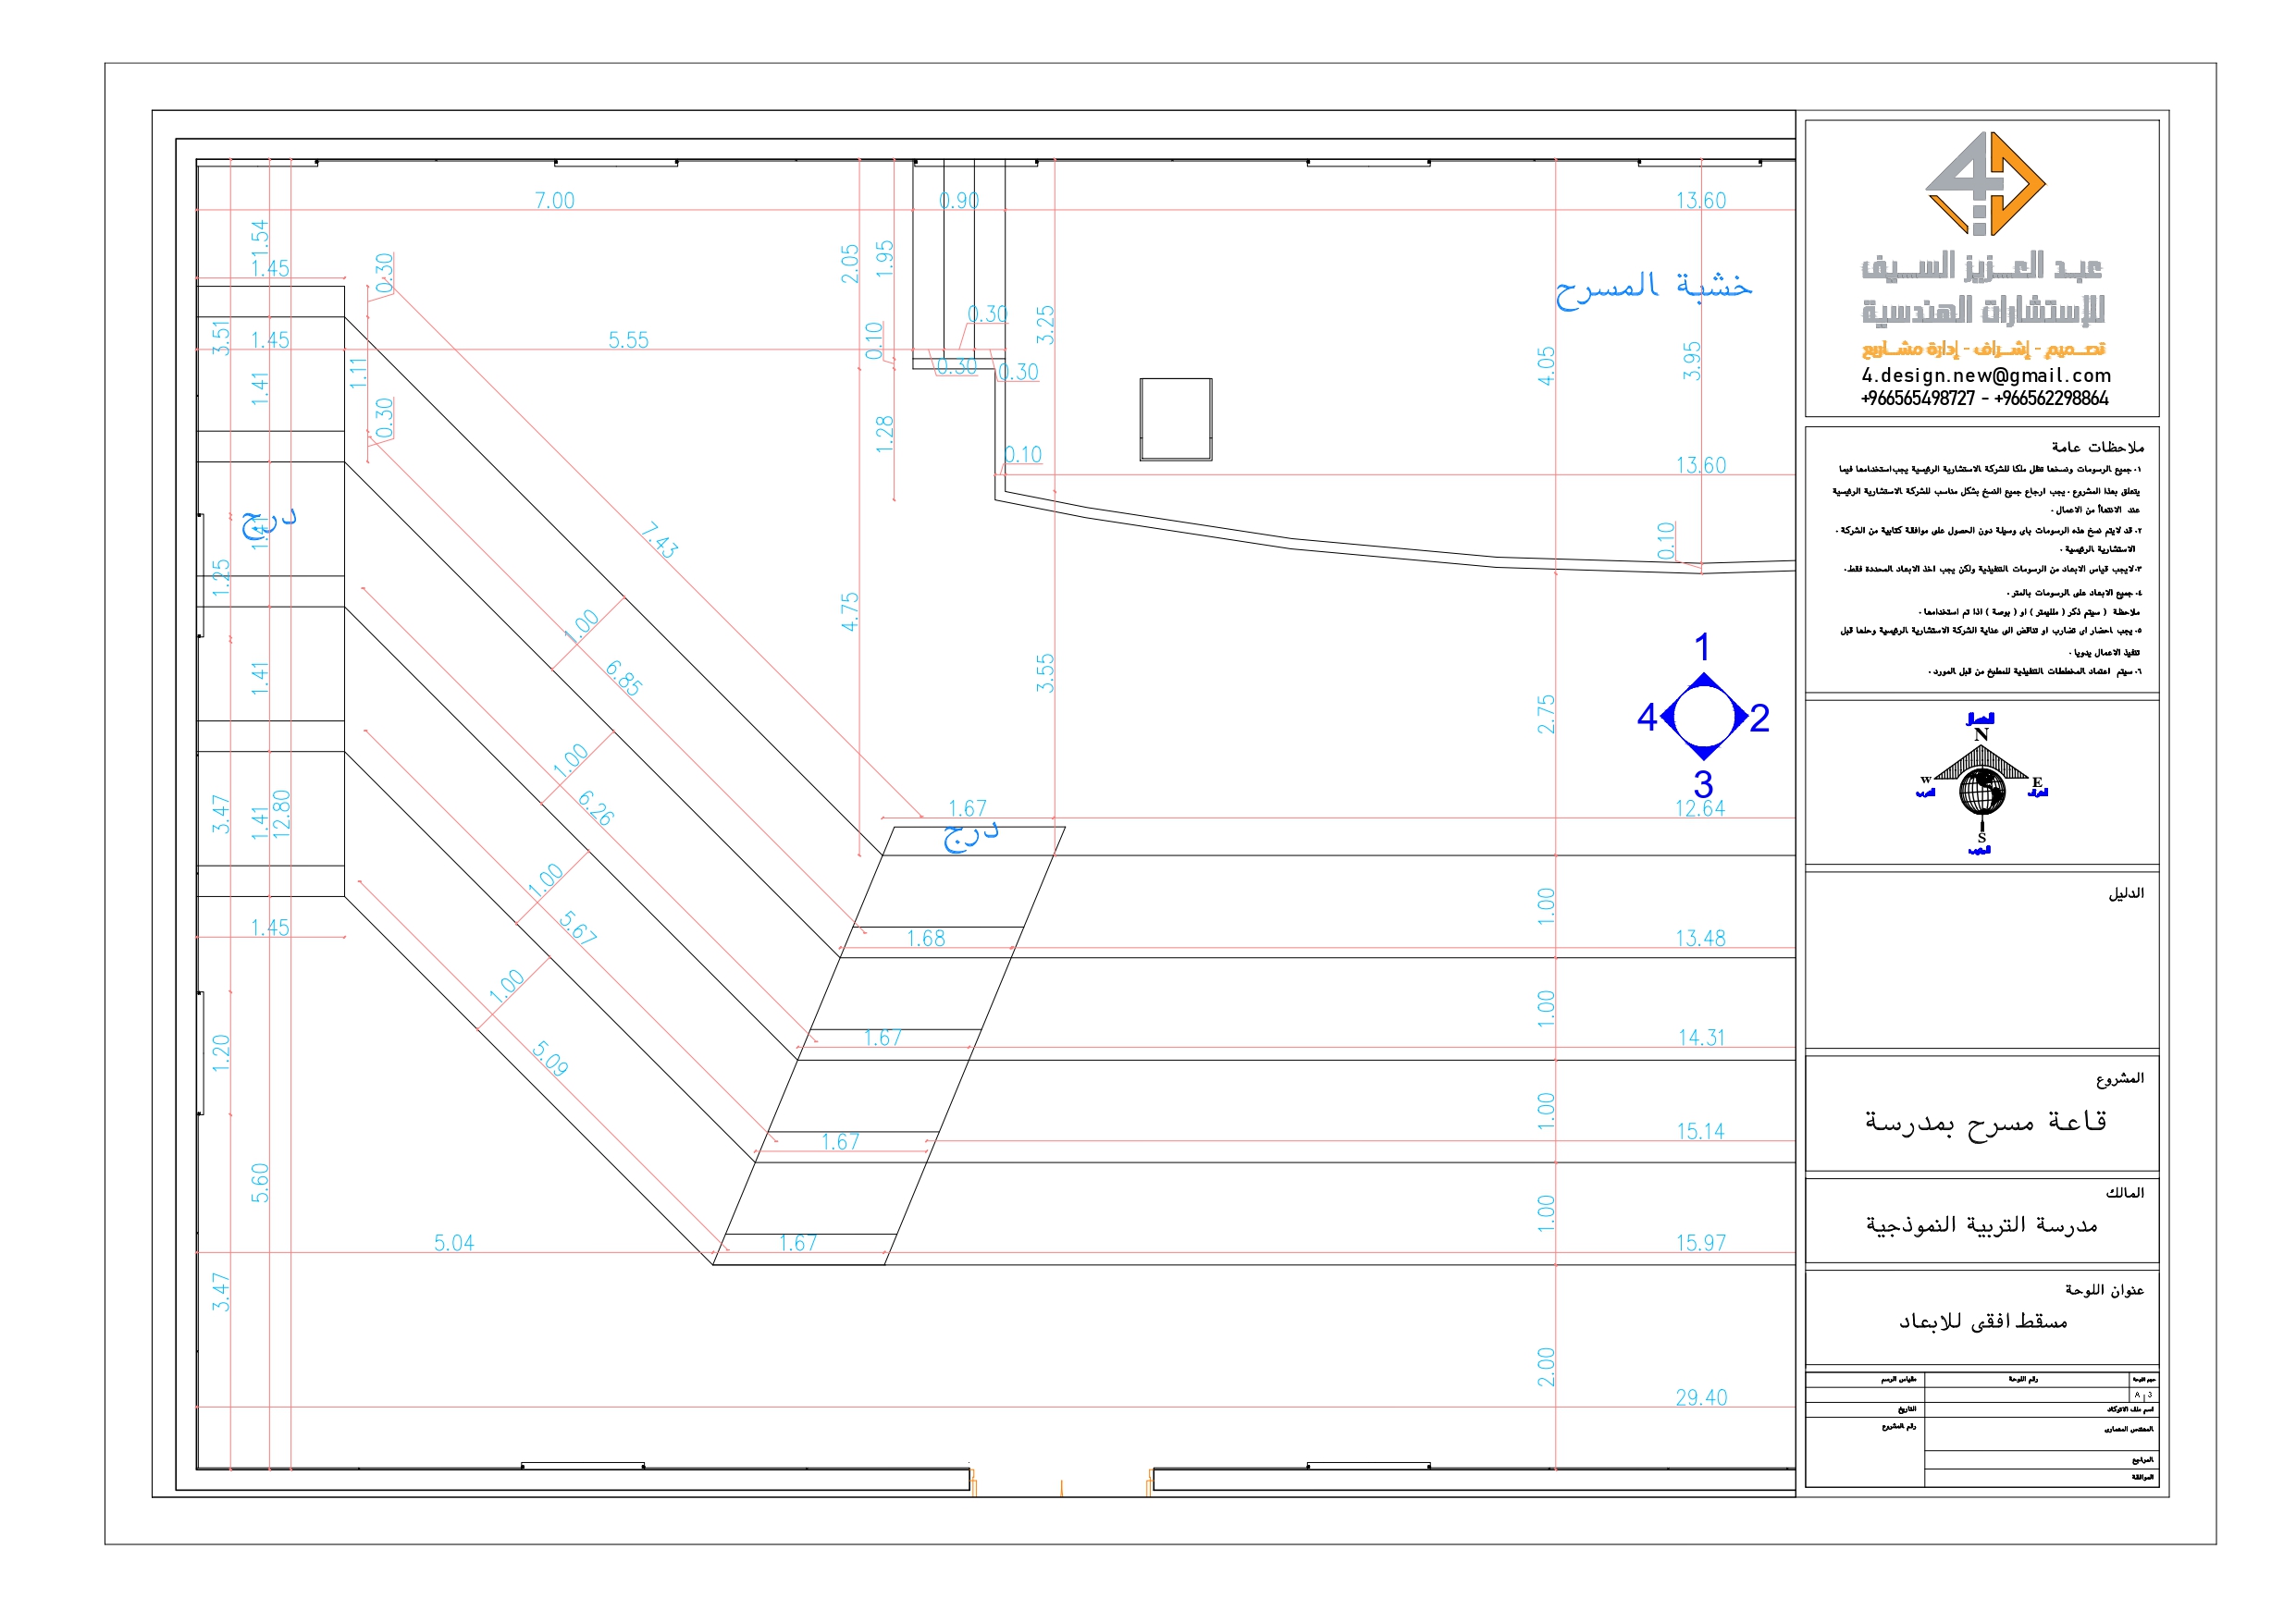
Task: Select the 14.31 dimension text
Action: click(x=1702, y=1038)
